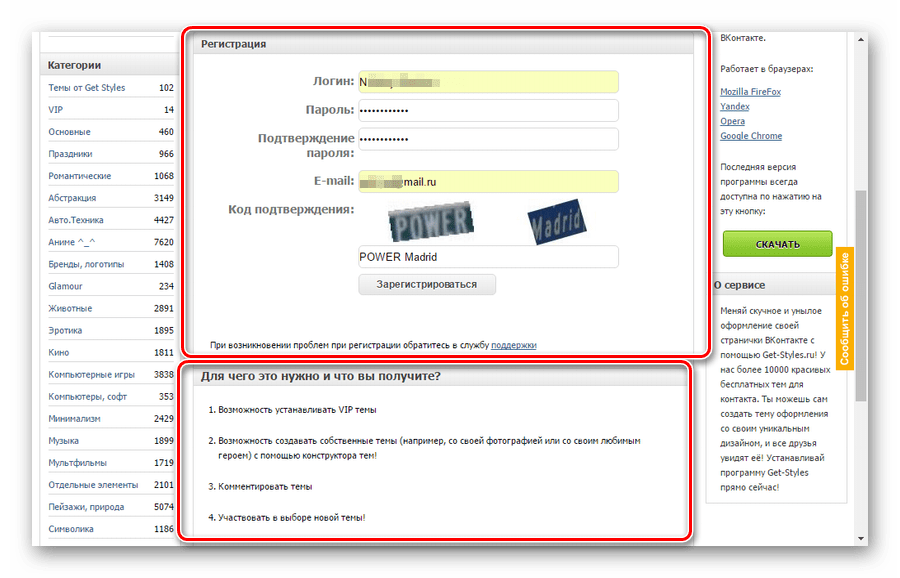The image size is (900, 578).
Task: Click the text Комментировать темы
Action: point(265,487)
